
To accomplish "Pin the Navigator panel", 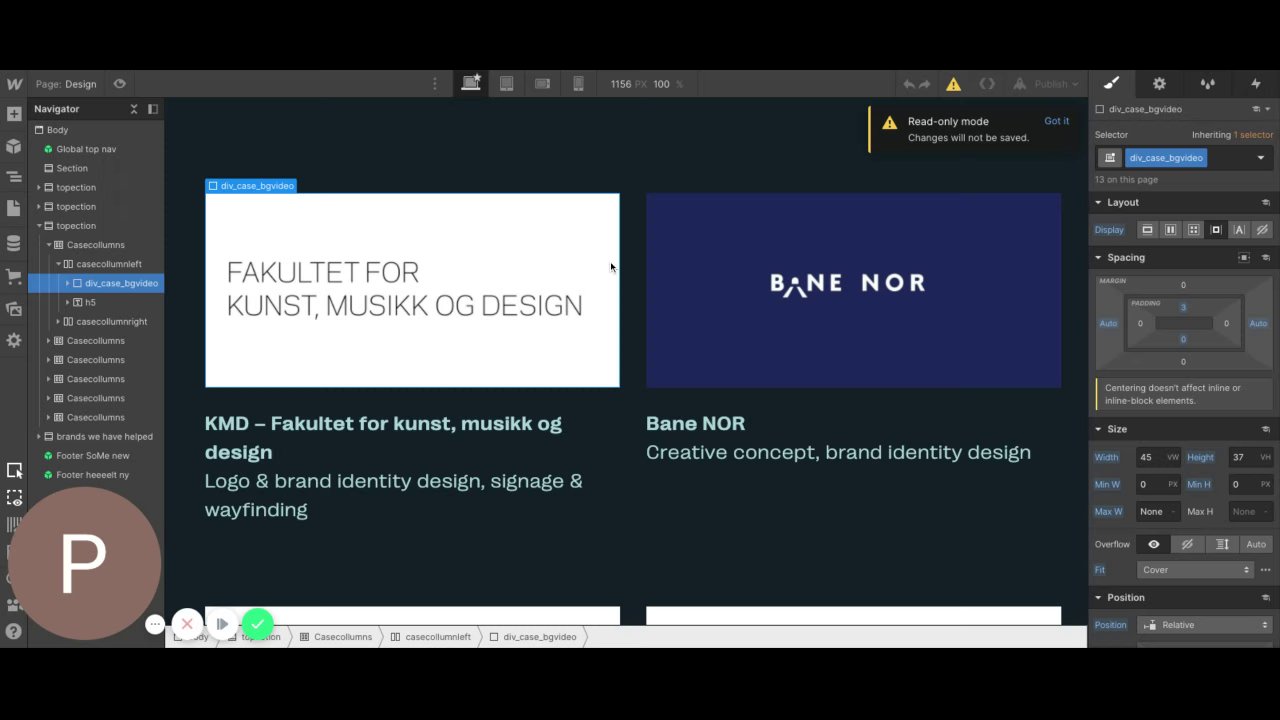I will coord(153,109).
